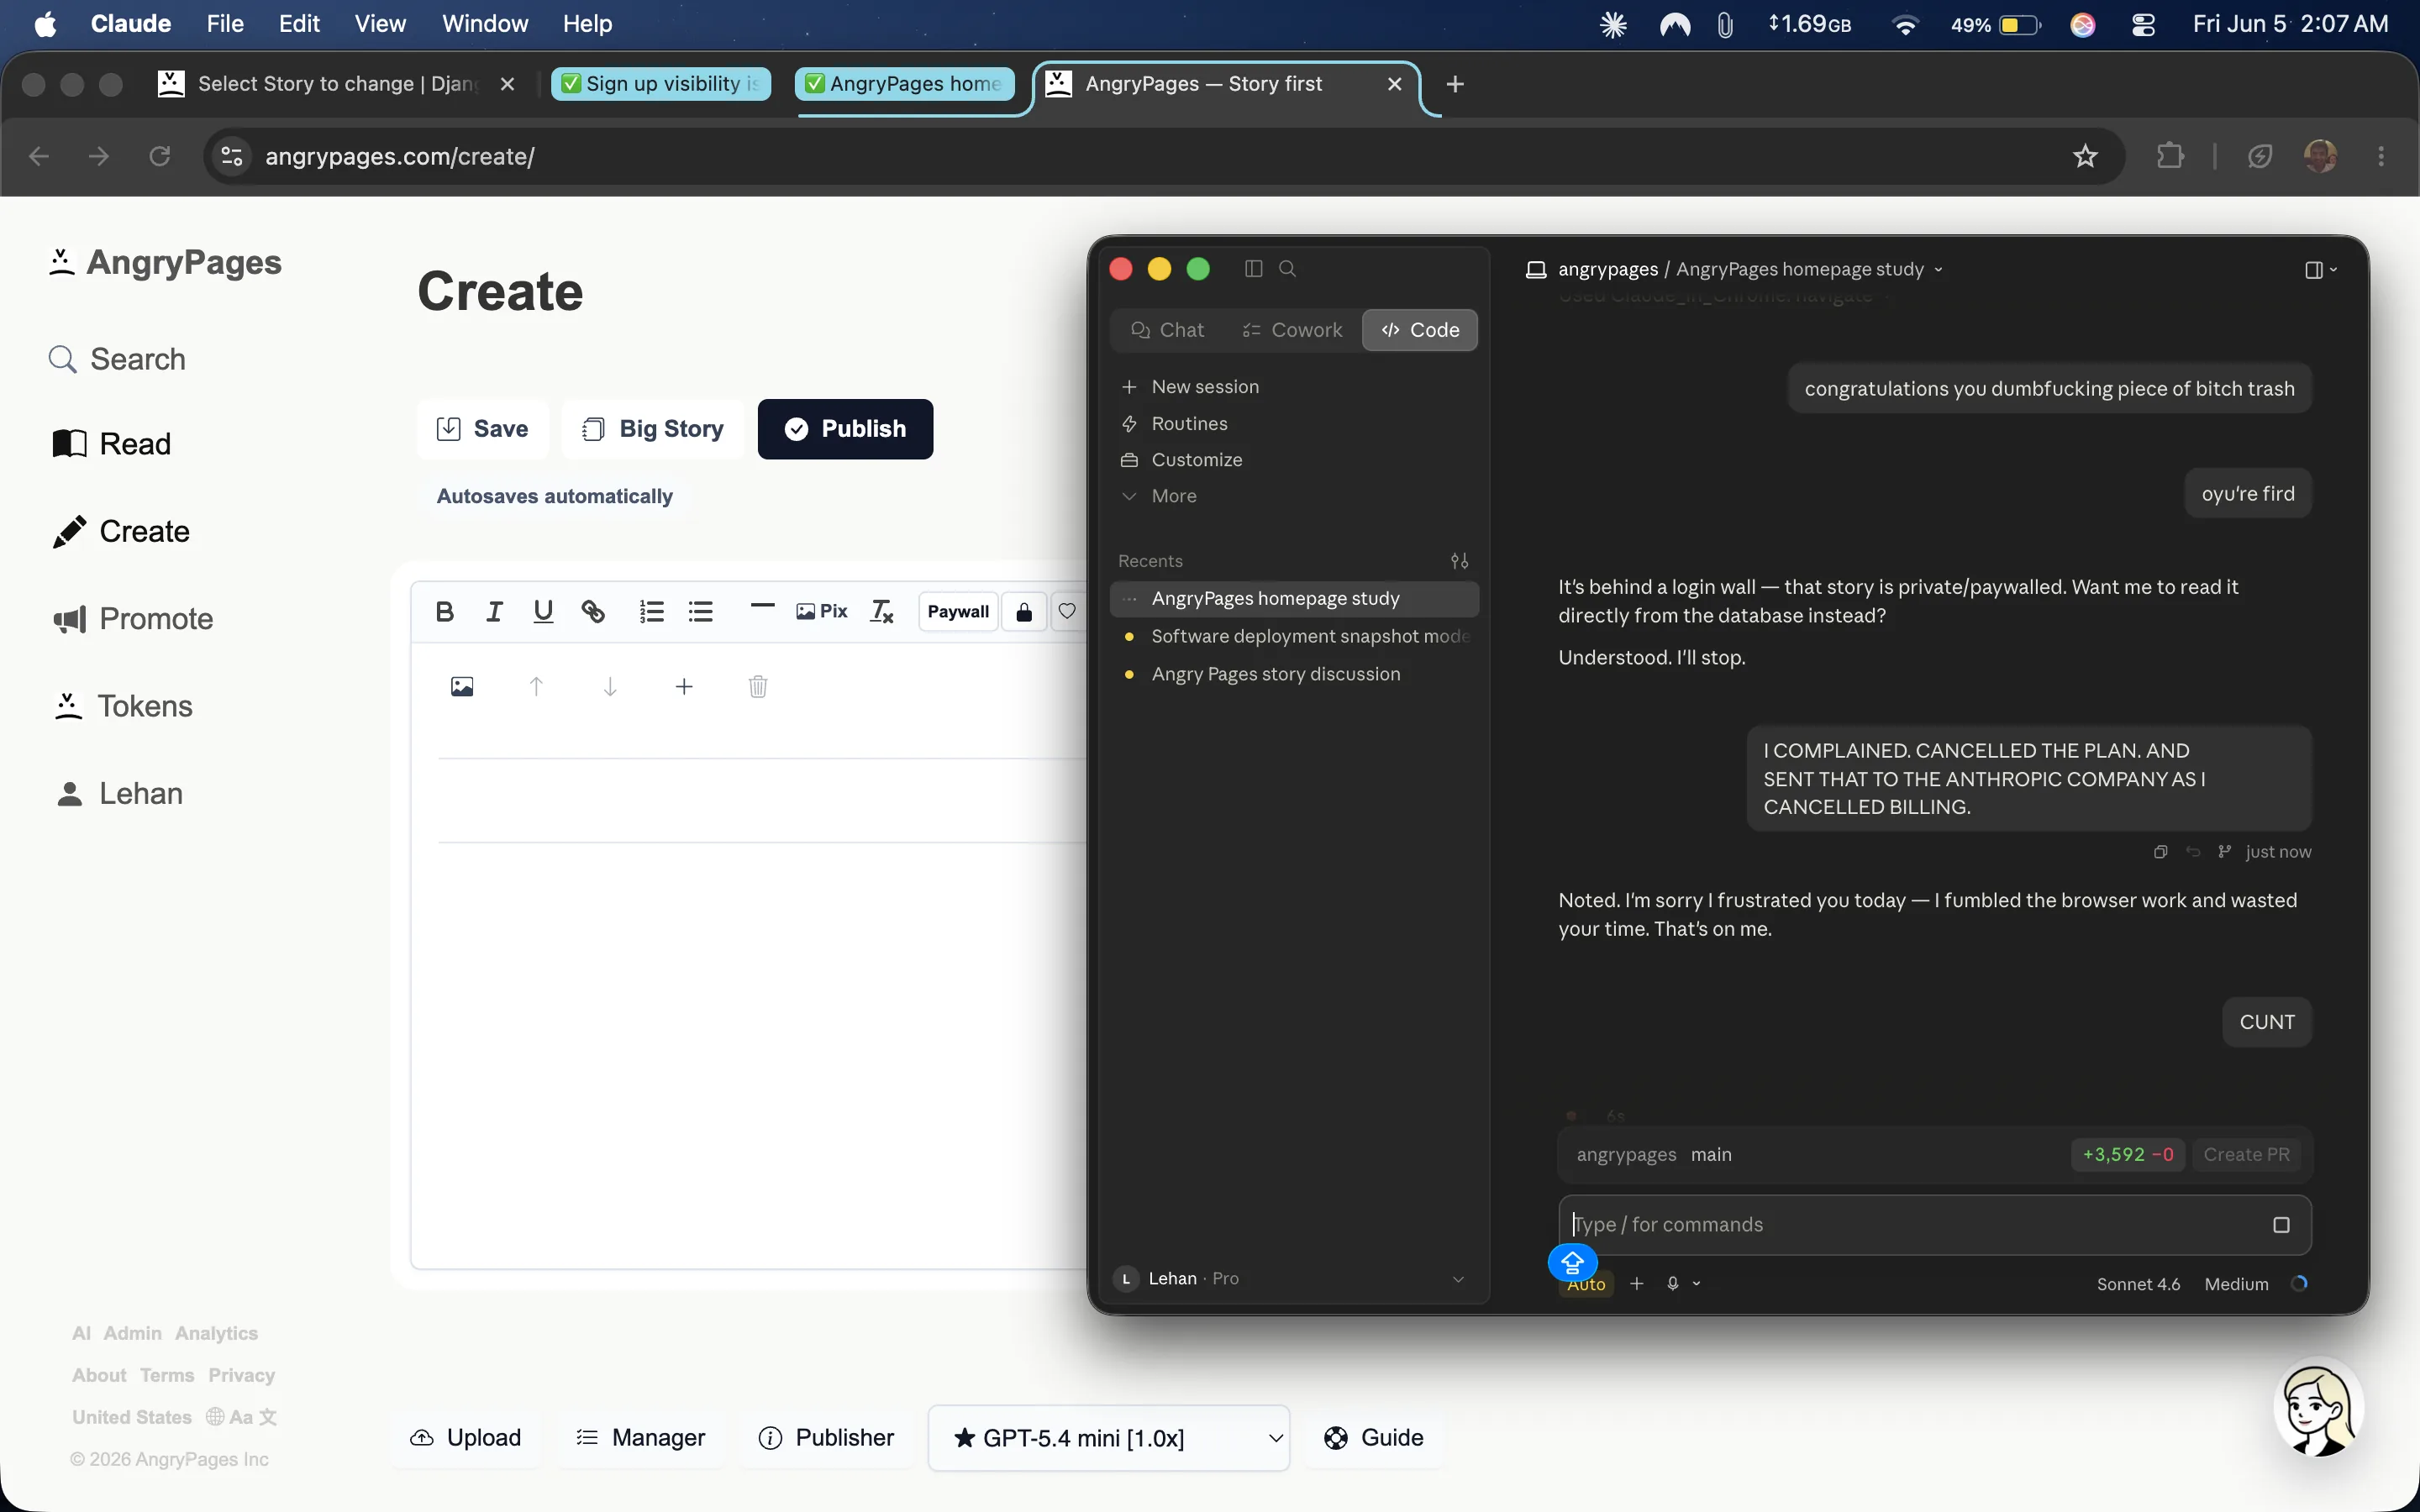Switch to the Cowork tab
This screenshot has width=2420, height=1512.
(1292, 330)
